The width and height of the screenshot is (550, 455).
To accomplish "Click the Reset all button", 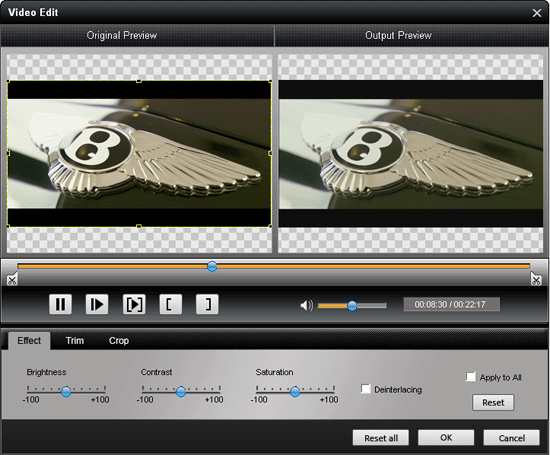I will (x=381, y=438).
